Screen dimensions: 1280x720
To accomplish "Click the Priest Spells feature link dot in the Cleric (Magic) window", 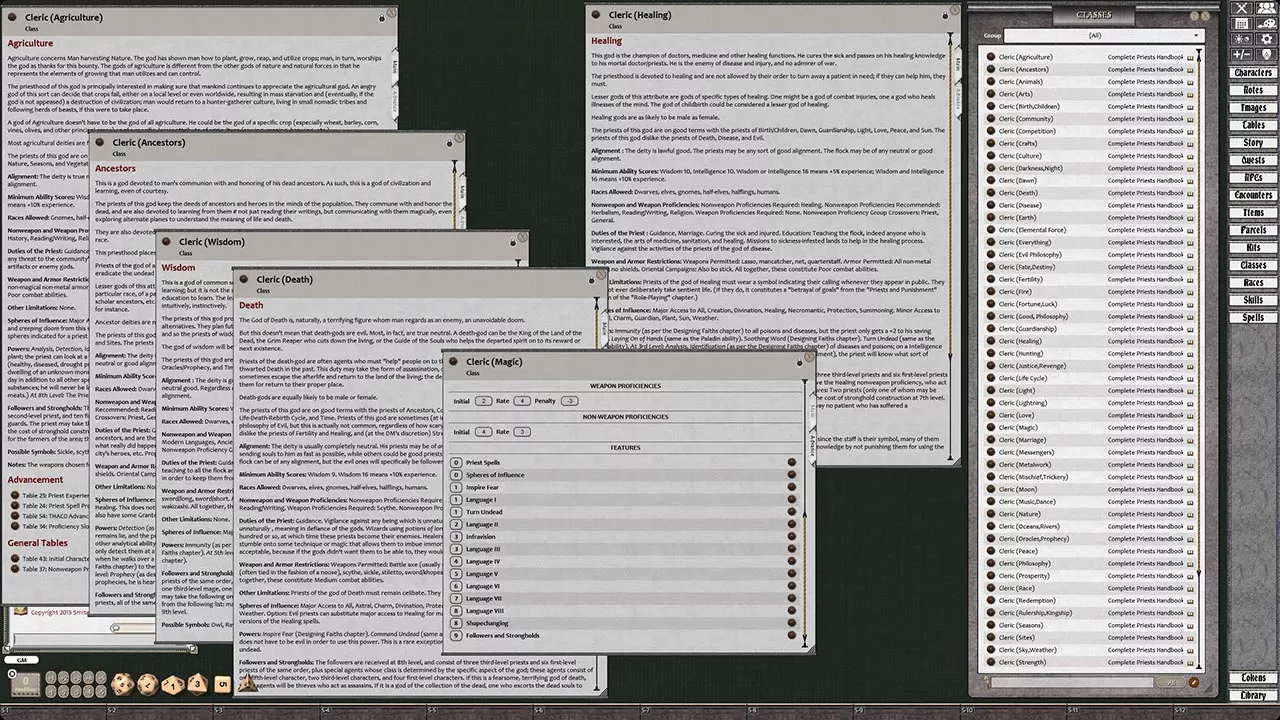I will [791, 463].
